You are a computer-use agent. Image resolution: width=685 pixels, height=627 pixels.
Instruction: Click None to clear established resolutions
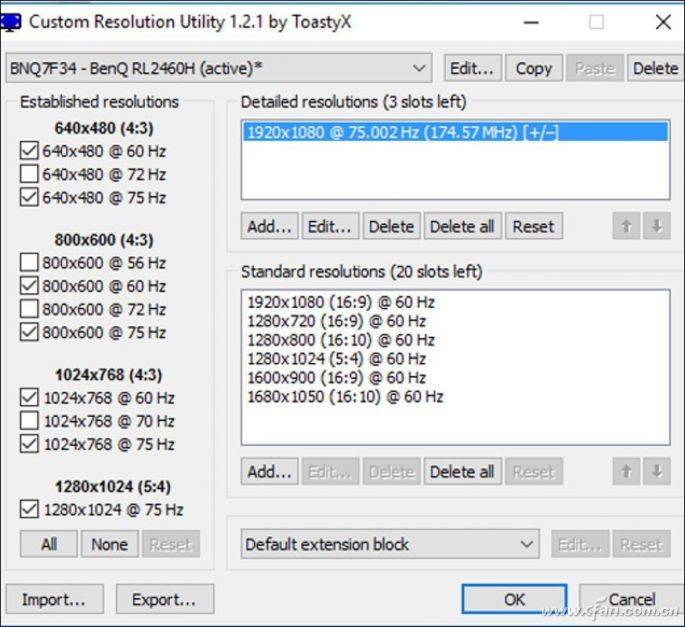pos(110,544)
